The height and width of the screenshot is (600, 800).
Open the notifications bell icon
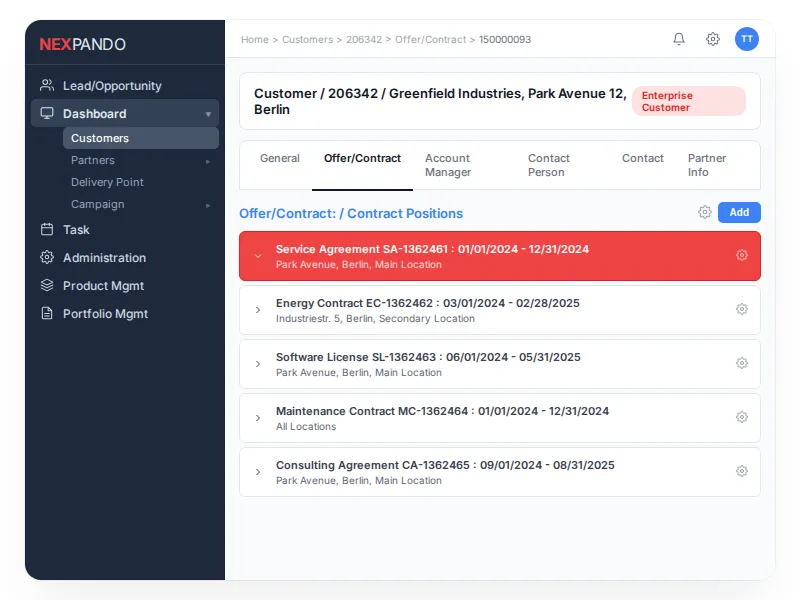tap(679, 39)
